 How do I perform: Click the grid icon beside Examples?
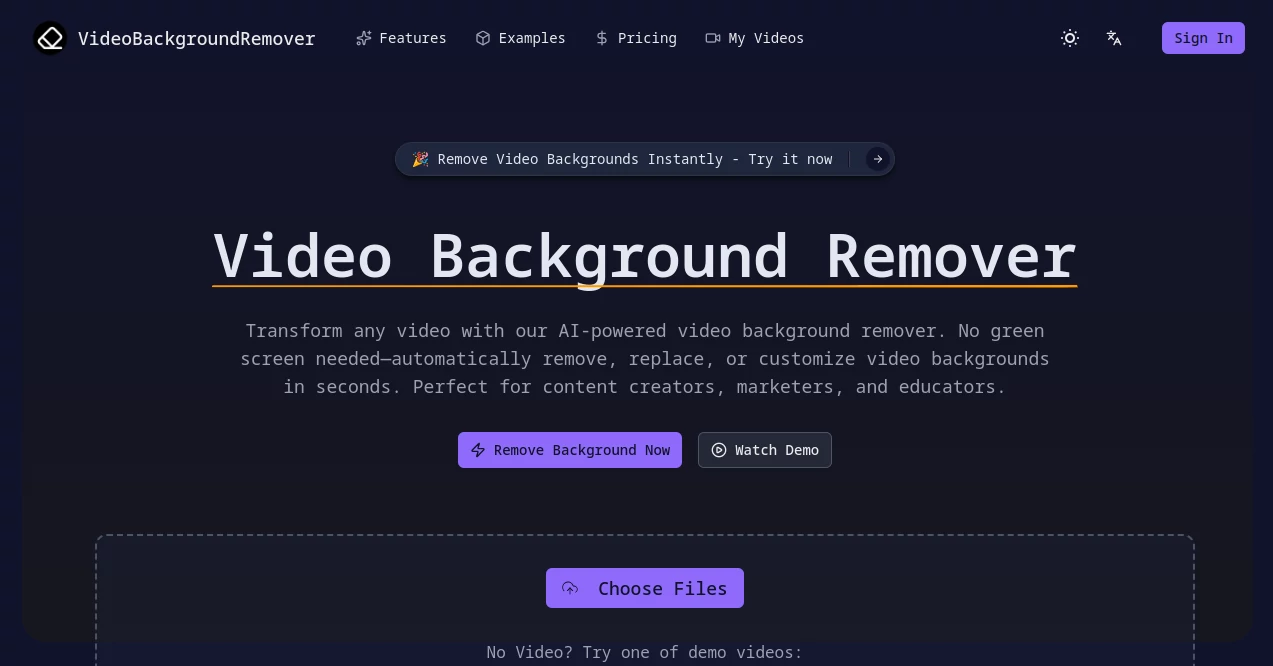click(483, 38)
